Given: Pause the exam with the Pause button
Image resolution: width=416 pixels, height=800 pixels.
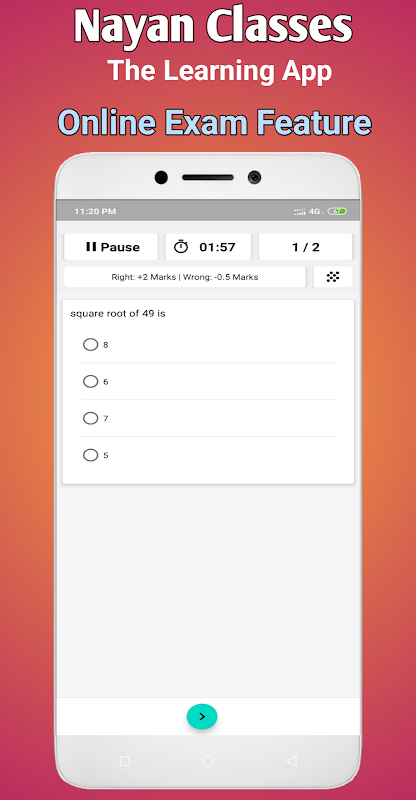Looking at the screenshot, I should (111, 247).
